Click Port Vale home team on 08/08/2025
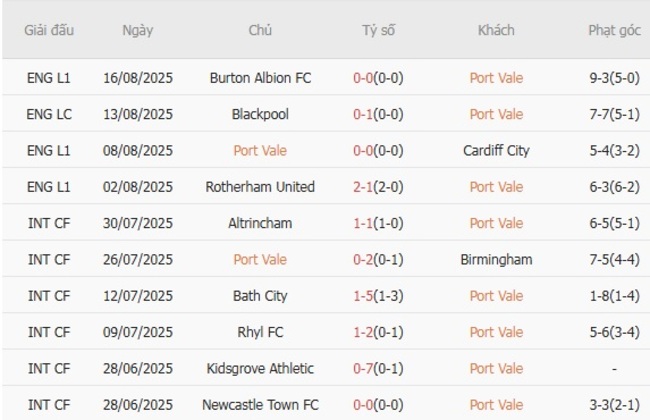Screen dimensions: 650x420 tap(260, 150)
